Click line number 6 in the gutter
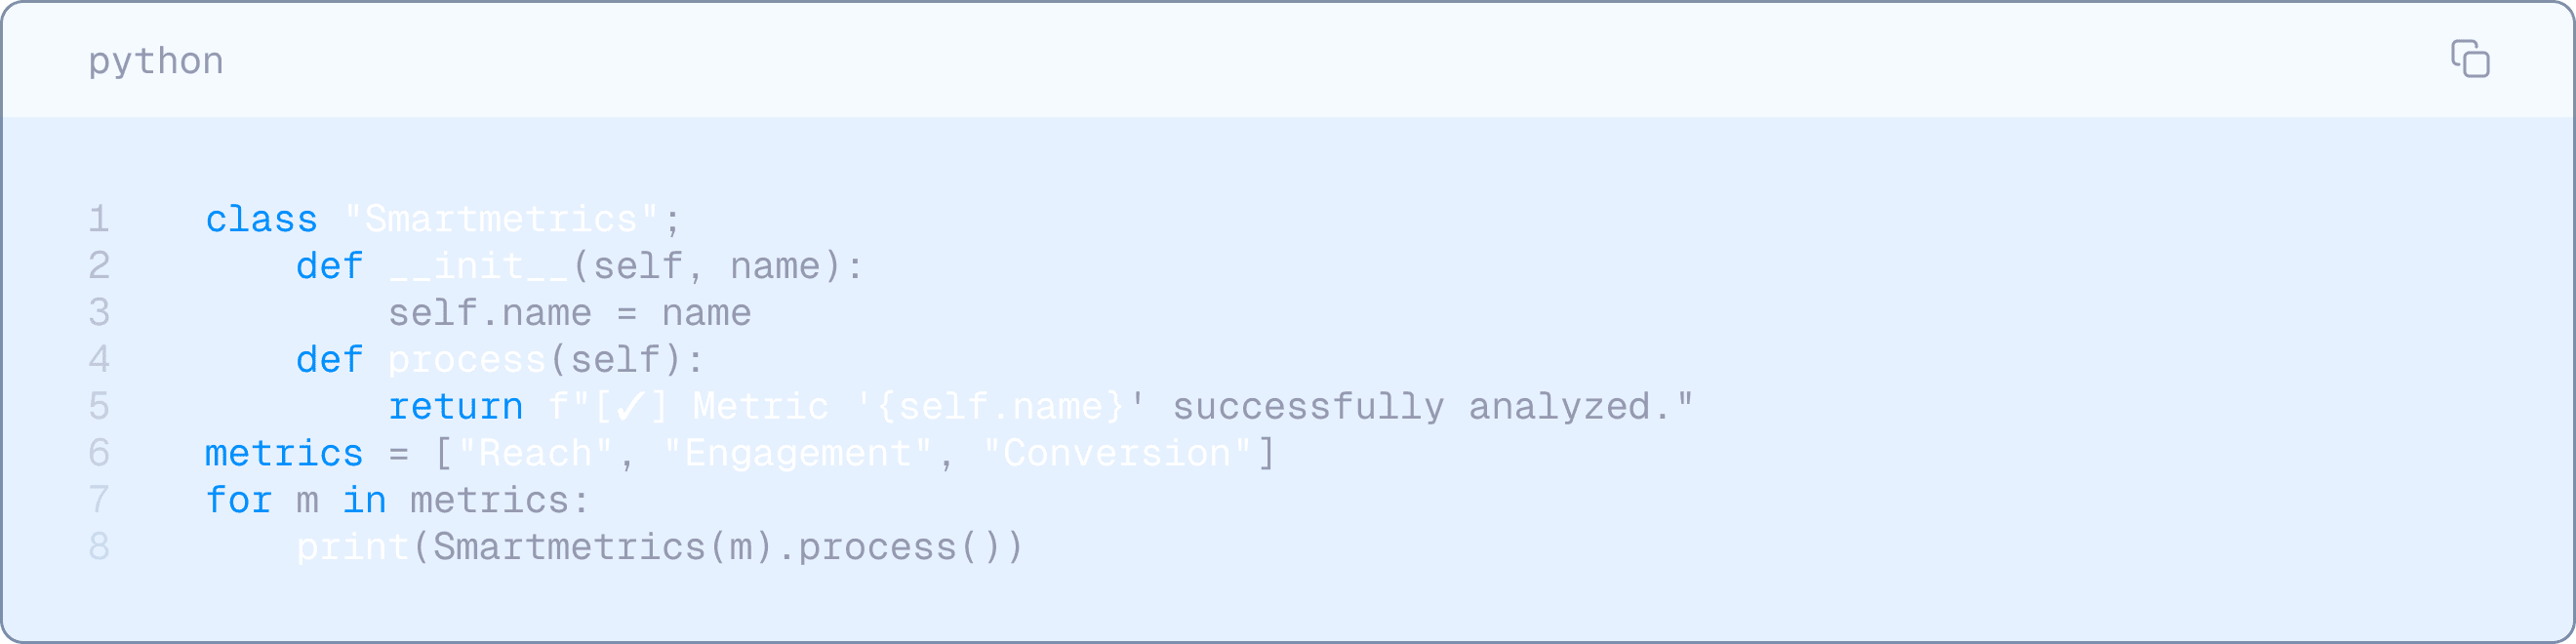The image size is (2576, 644). [x=99, y=454]
